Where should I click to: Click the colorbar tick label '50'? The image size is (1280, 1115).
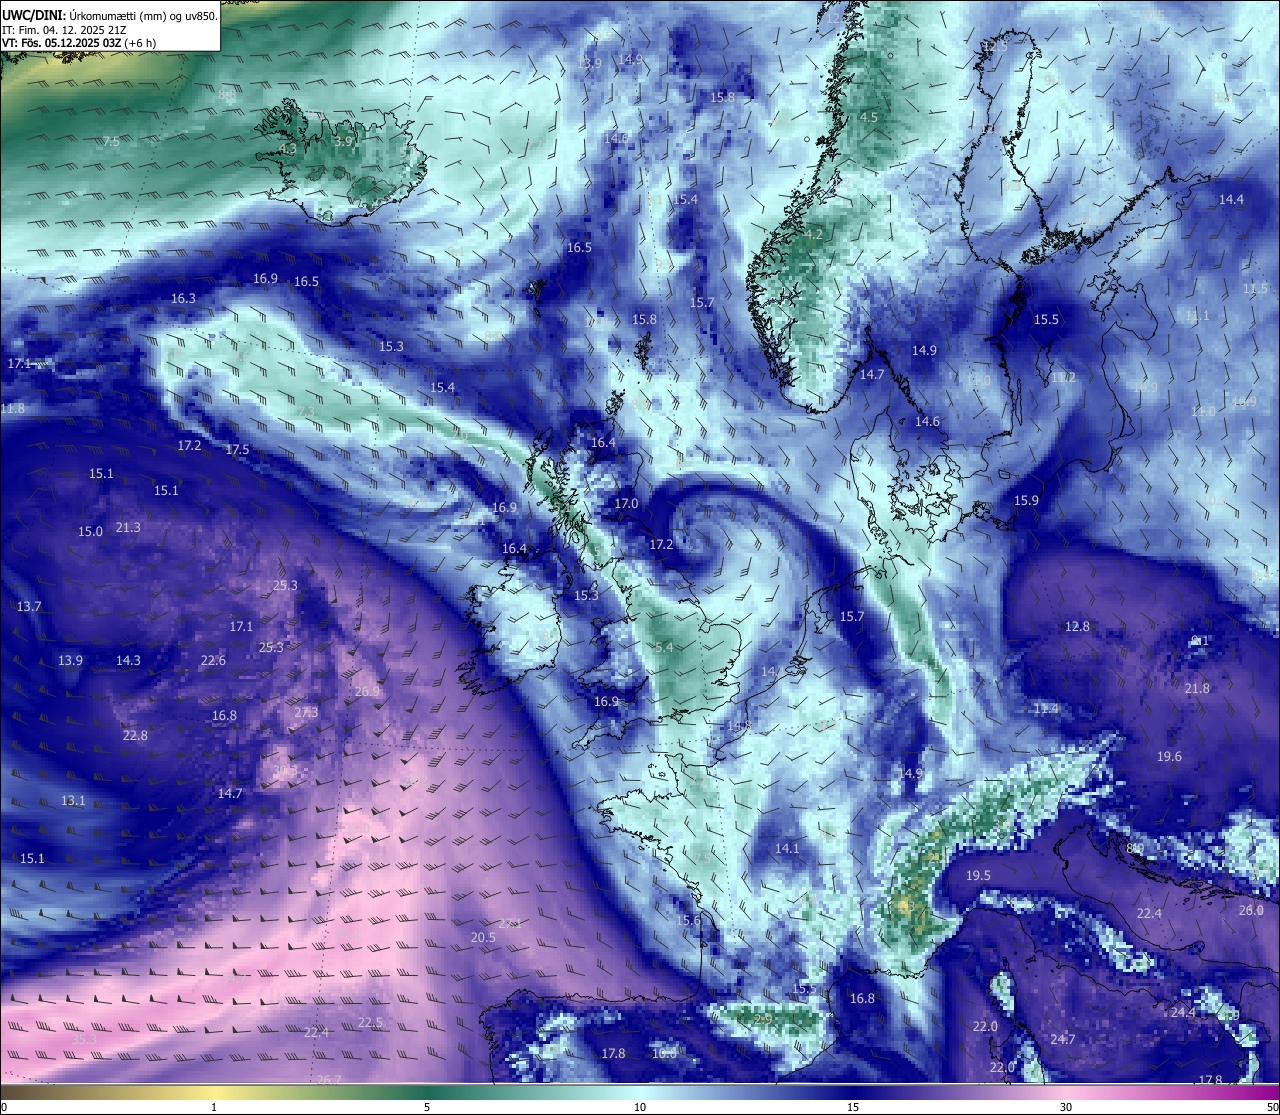click(1271, 1107)
